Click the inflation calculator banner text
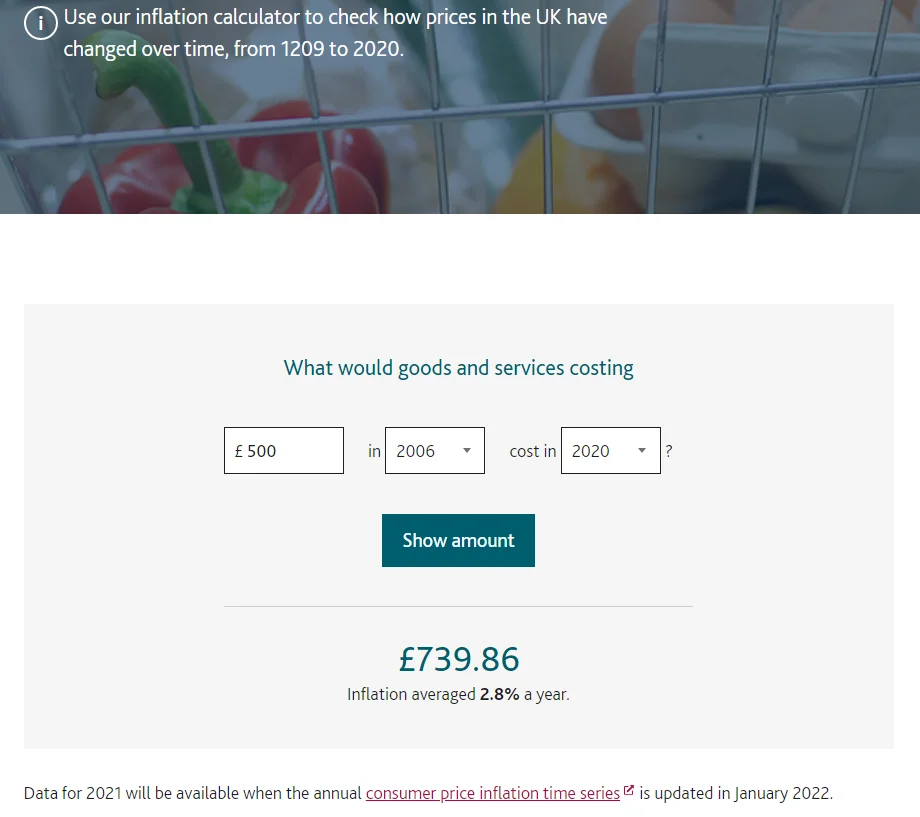The width and height of the screenshot is (920, 817). pyautogui.click(x=335, y=33)
